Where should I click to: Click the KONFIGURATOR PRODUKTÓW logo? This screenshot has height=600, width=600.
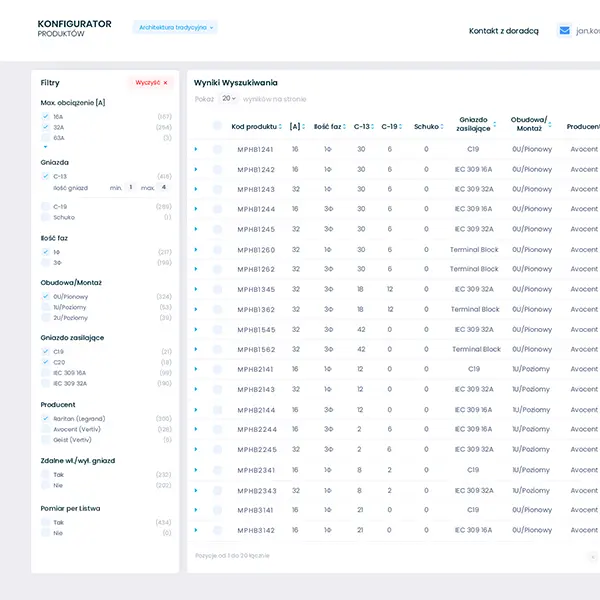(74, 28)
